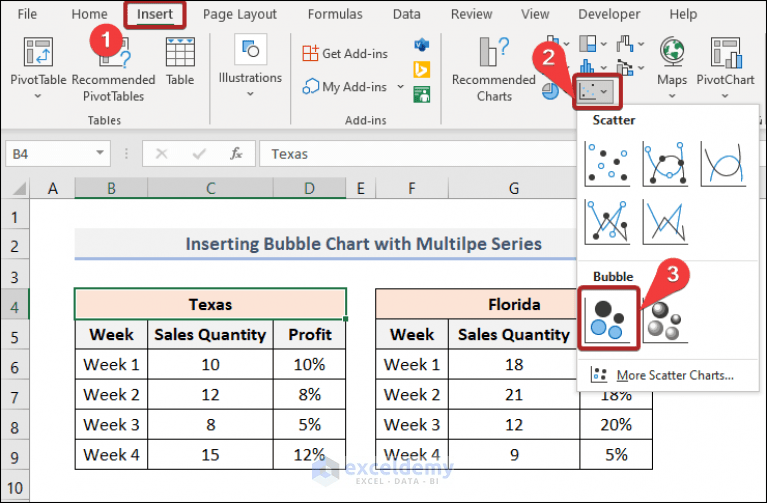The image size is (767, 503).
Task: Click Get Add-ins
Action: [345, 53]
